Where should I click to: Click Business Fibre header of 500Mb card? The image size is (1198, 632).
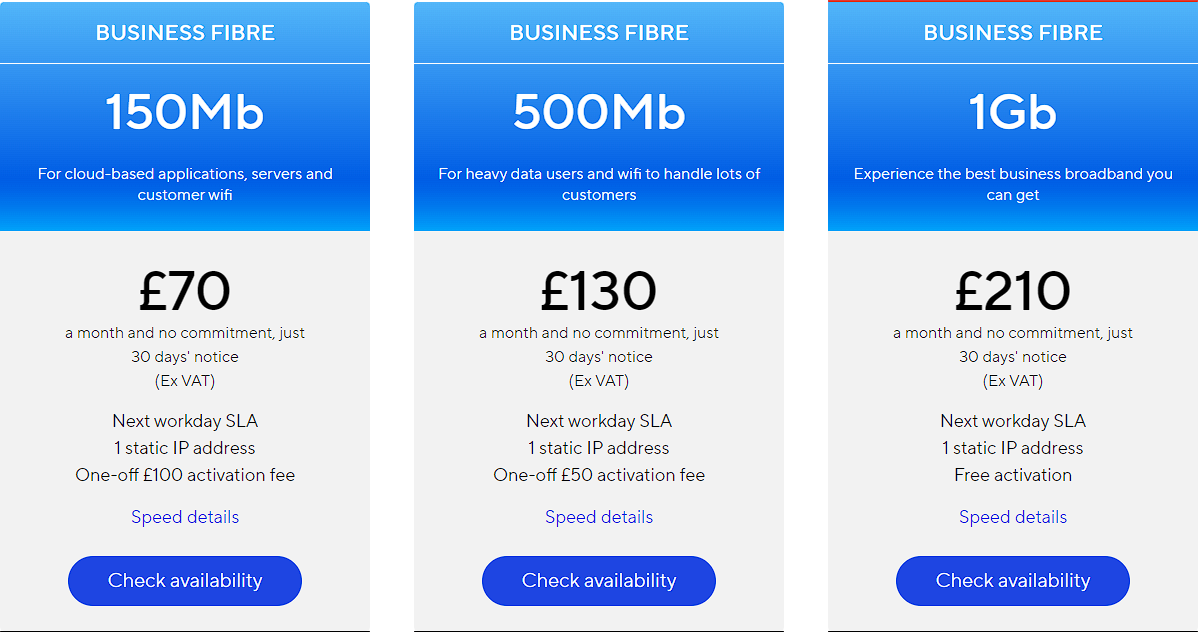pos(599,33)
